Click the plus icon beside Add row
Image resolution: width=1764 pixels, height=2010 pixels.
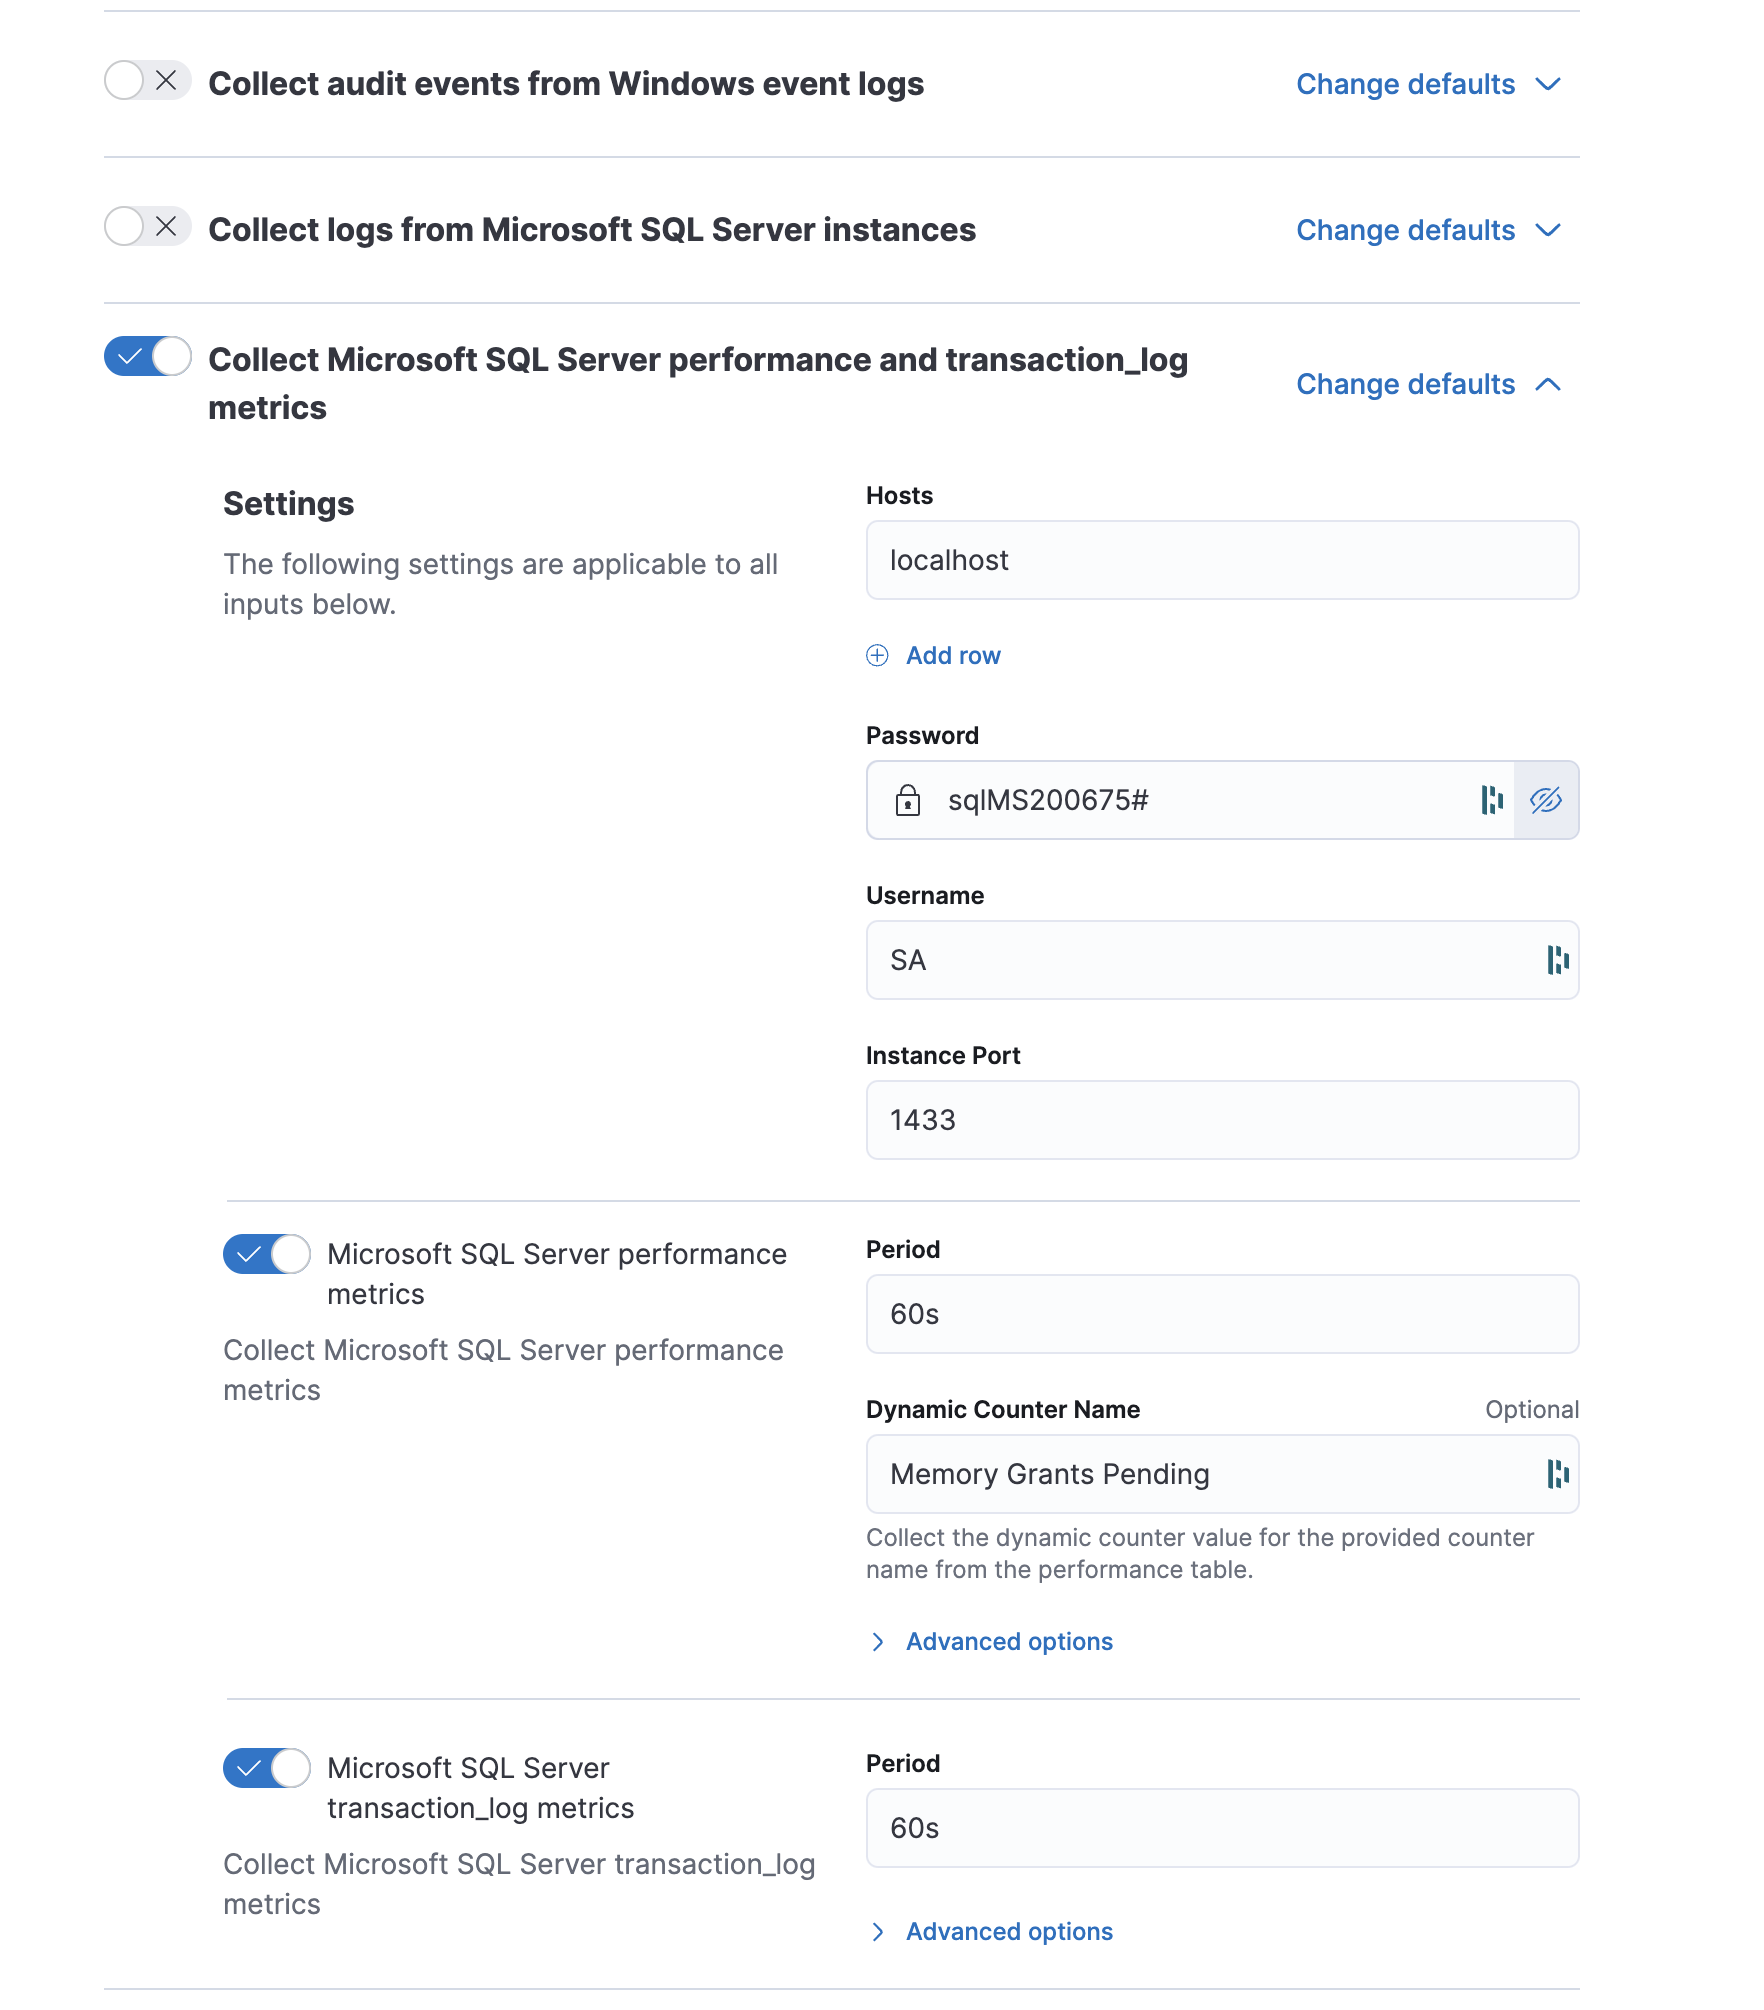877,656
